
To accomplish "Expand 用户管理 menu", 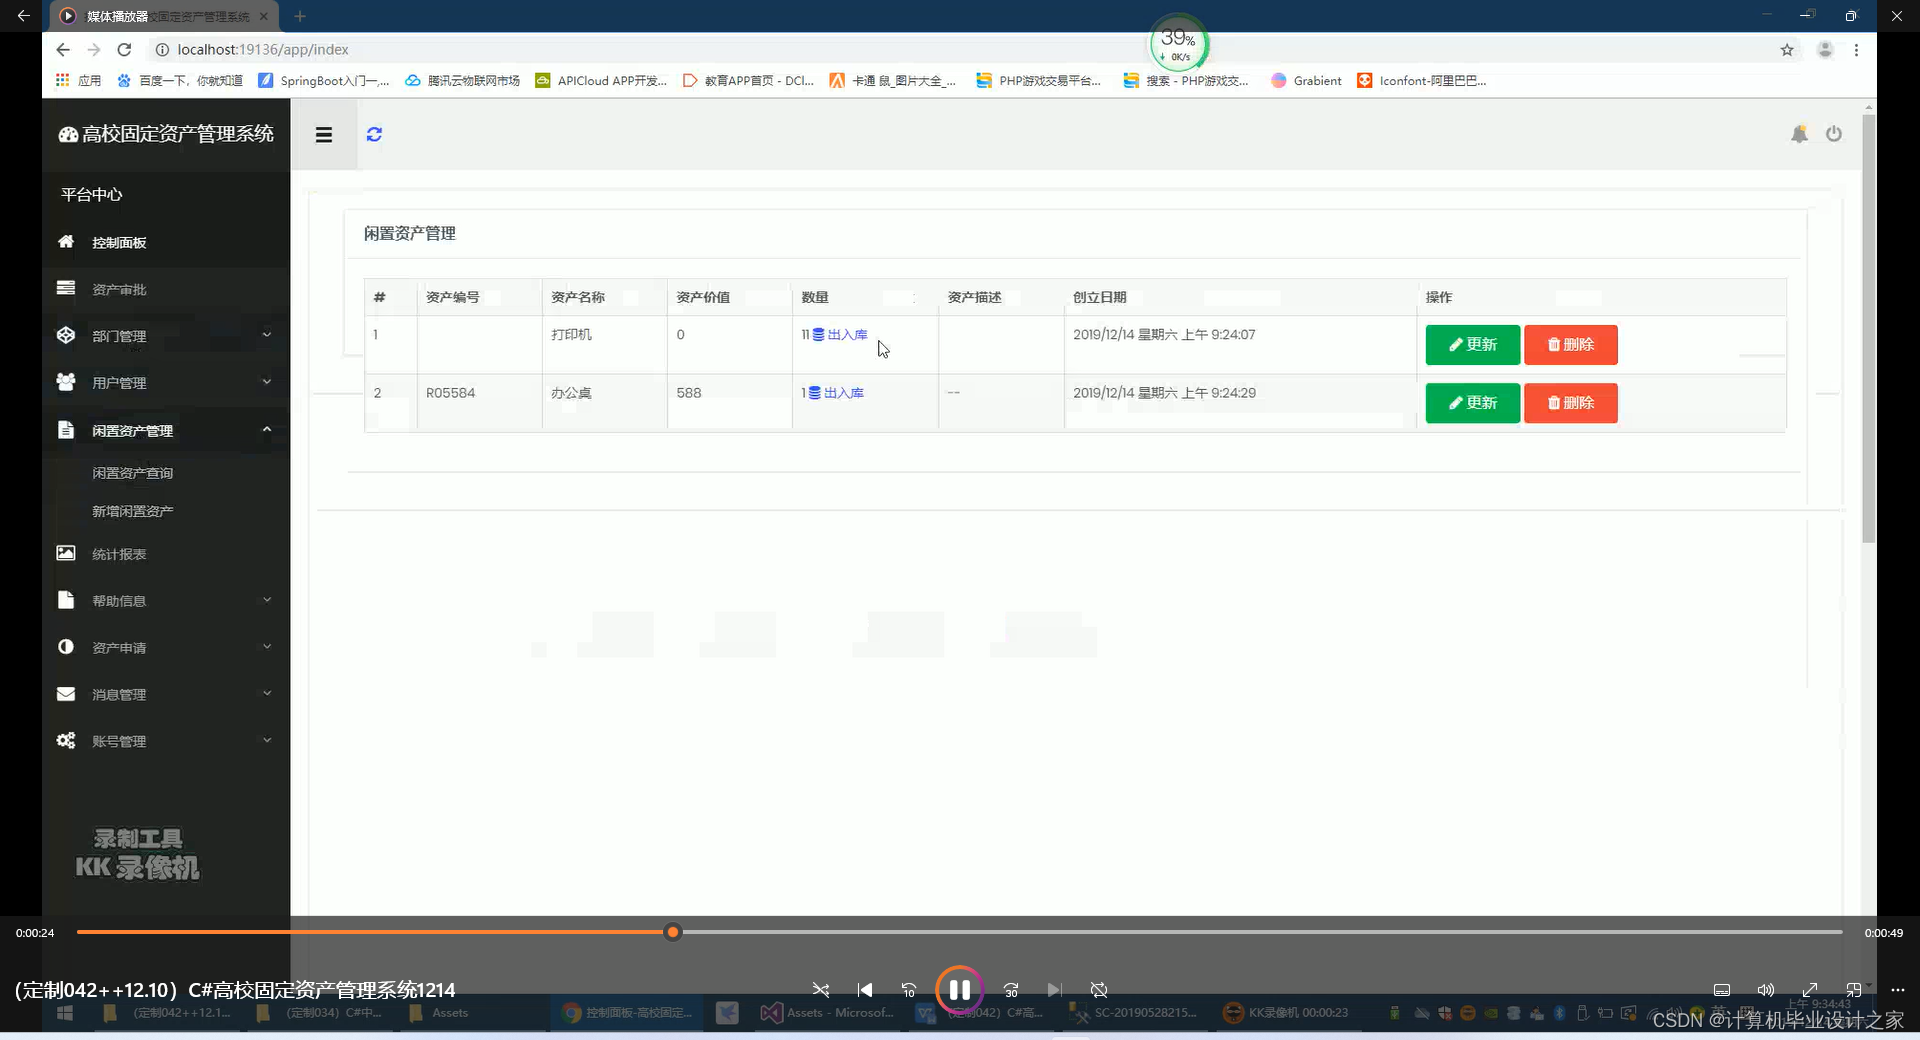I will (x=166, y=383).
